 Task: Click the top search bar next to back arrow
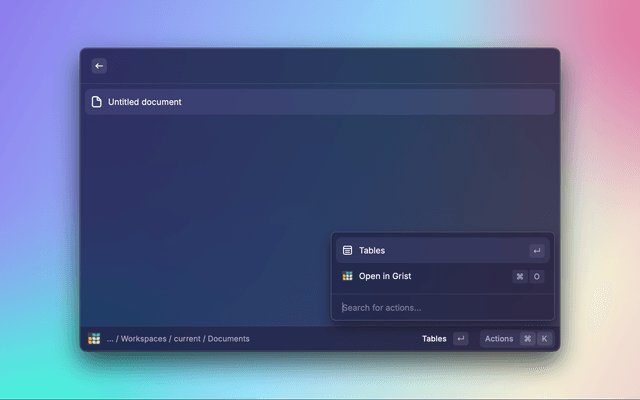(x=330, y=66)
